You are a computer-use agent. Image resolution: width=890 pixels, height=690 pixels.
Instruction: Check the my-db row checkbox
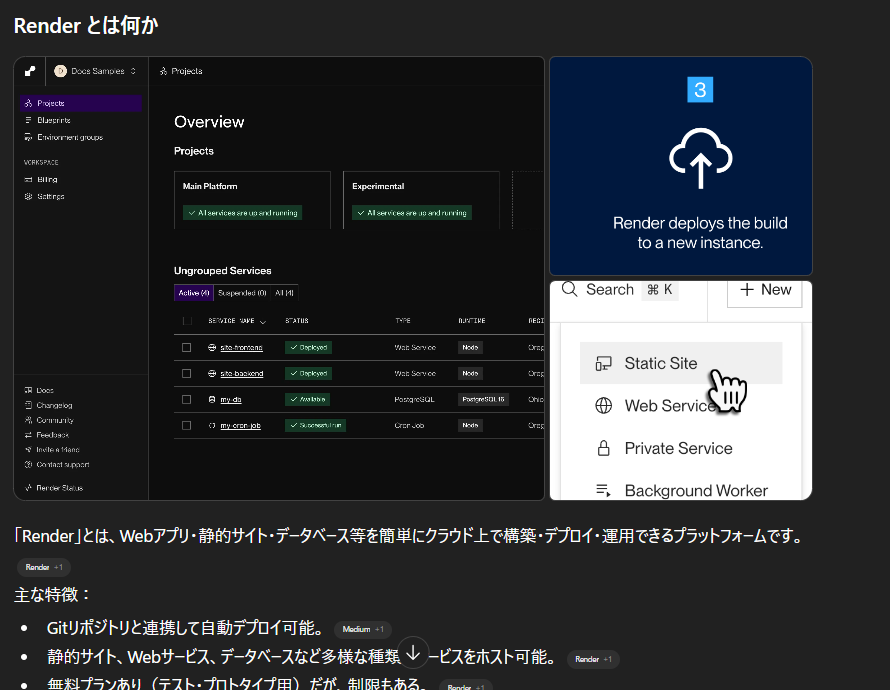[x=186, y=399]
